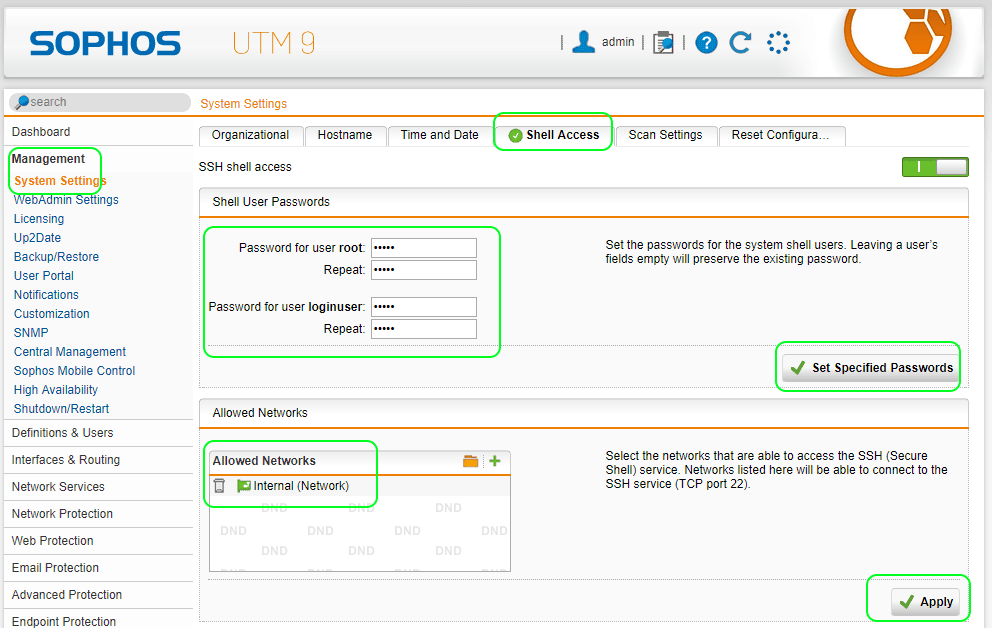Open the Licensing link
This screenshot has width=992, height=628.
point(39,219)
